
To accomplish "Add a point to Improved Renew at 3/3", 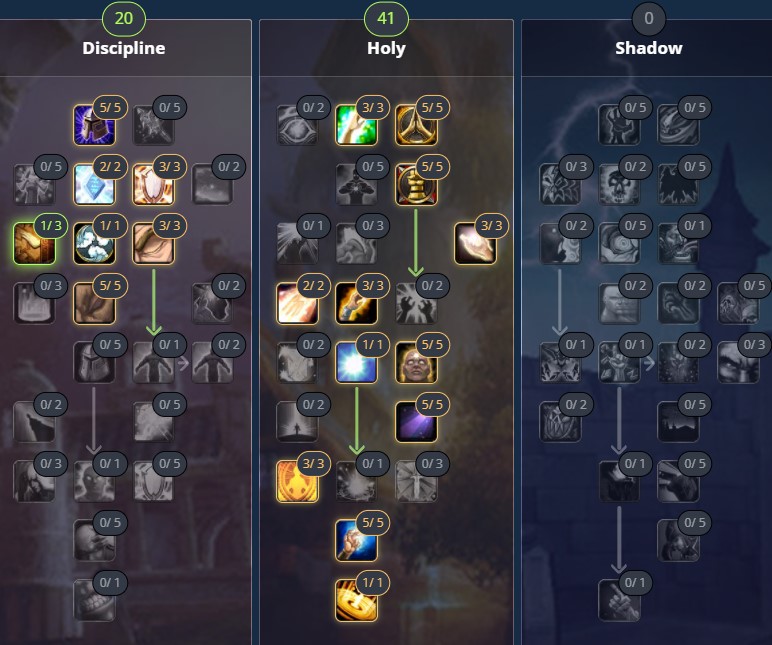I will click(356, 125).
